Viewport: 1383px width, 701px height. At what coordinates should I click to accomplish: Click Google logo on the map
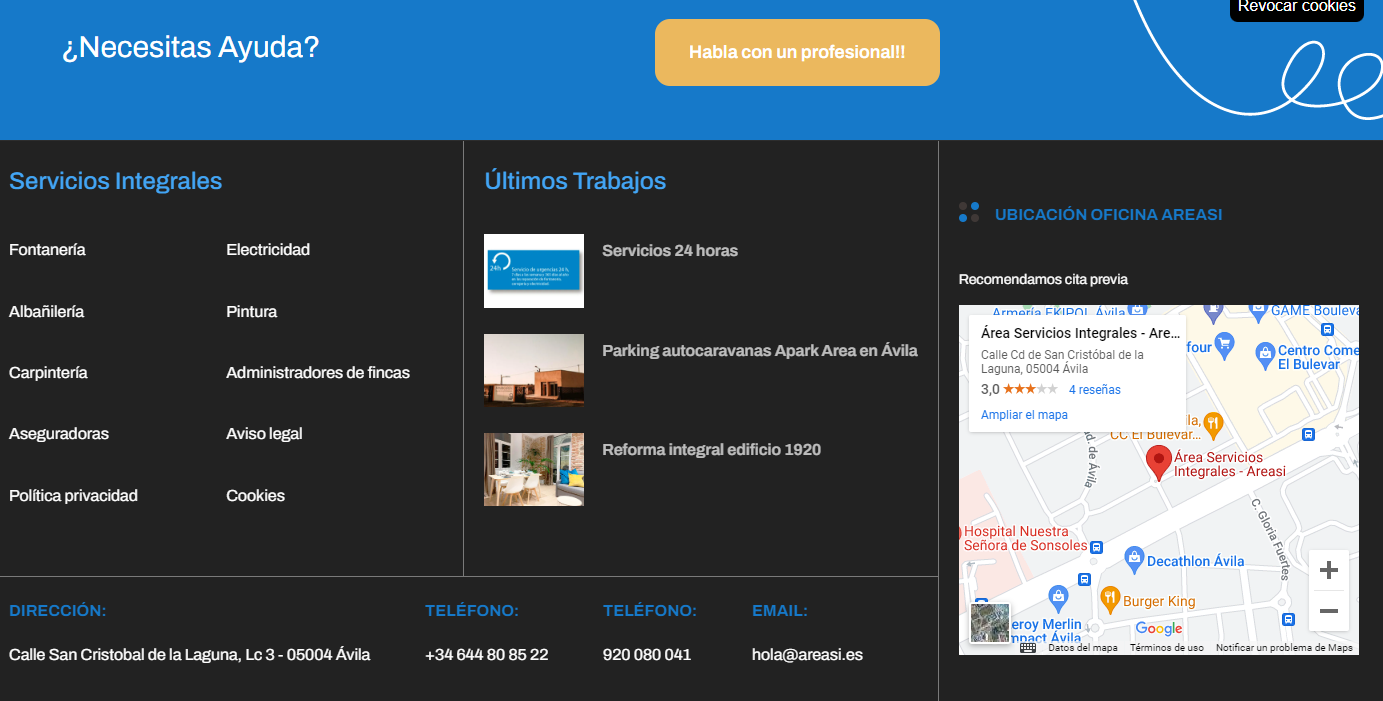[1159, 628]
